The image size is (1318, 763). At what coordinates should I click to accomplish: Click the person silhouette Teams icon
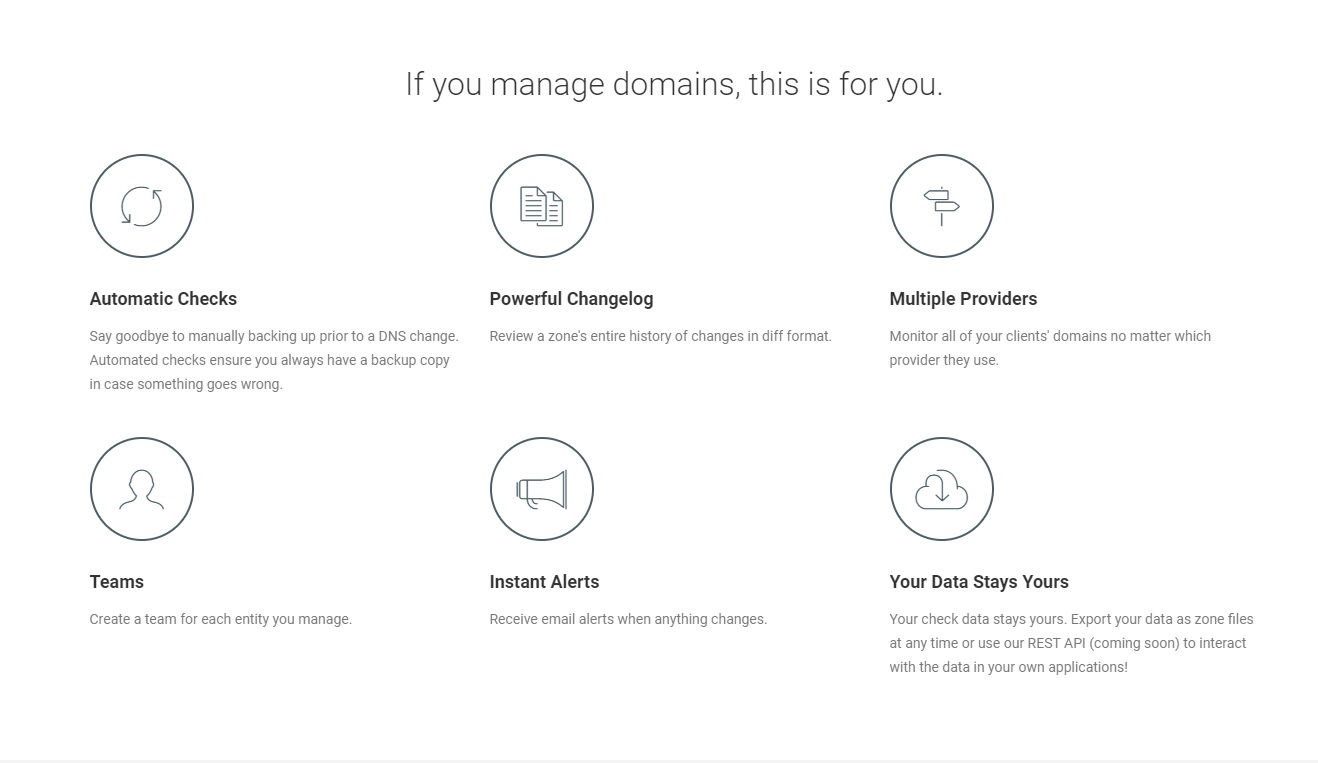point(141,489)
